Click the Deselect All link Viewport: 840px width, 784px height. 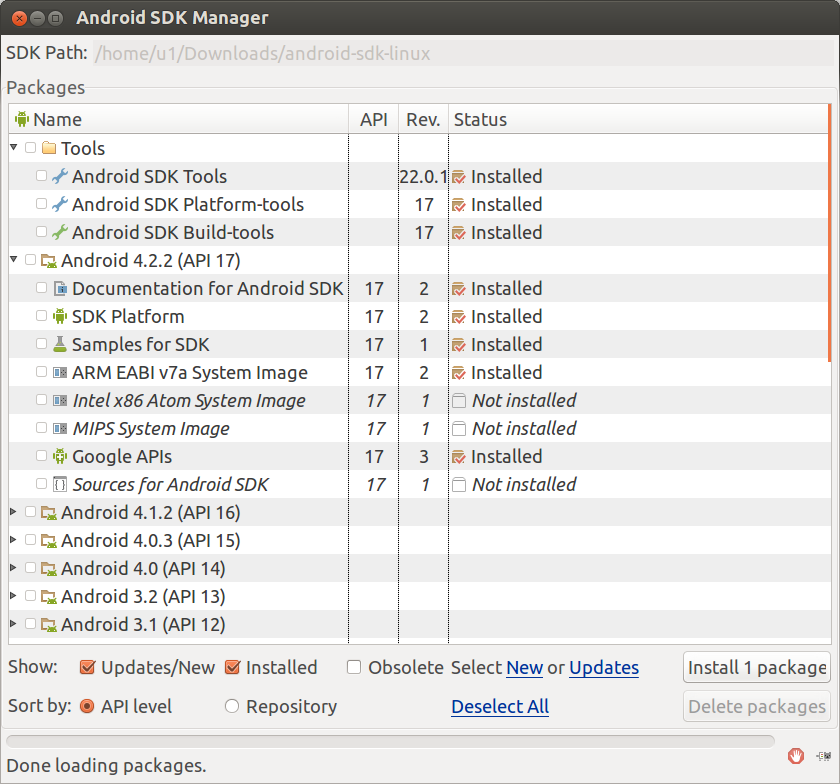coord(500,706)
